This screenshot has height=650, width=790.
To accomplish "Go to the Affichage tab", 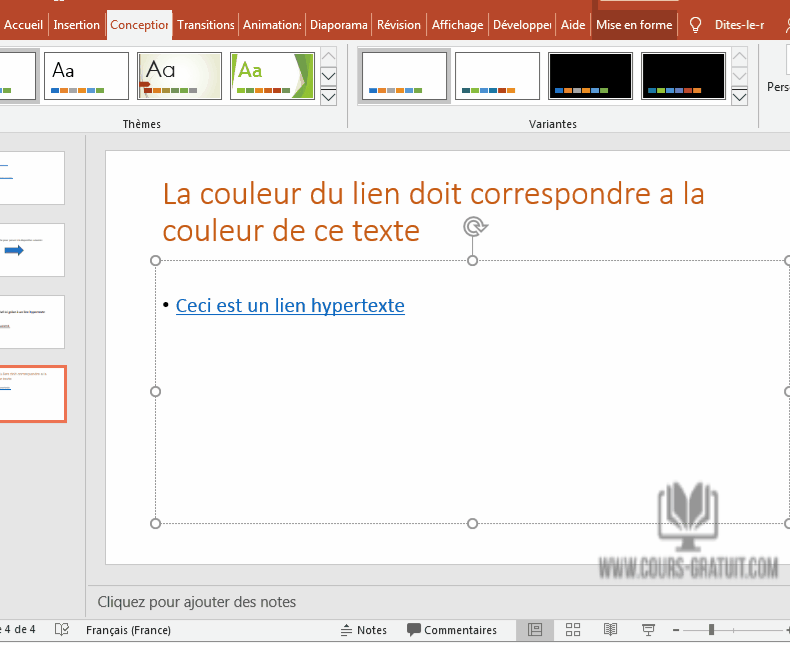I will pyautogui.click(x=457, y=25).
